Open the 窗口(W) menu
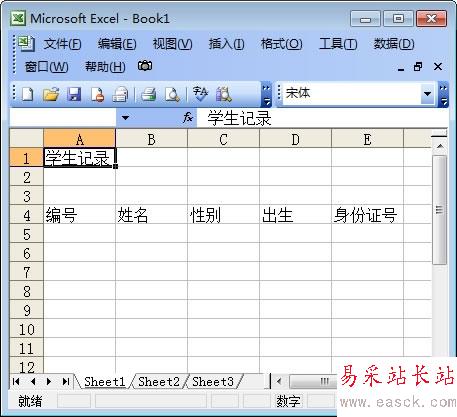 [x=46, y=67]
